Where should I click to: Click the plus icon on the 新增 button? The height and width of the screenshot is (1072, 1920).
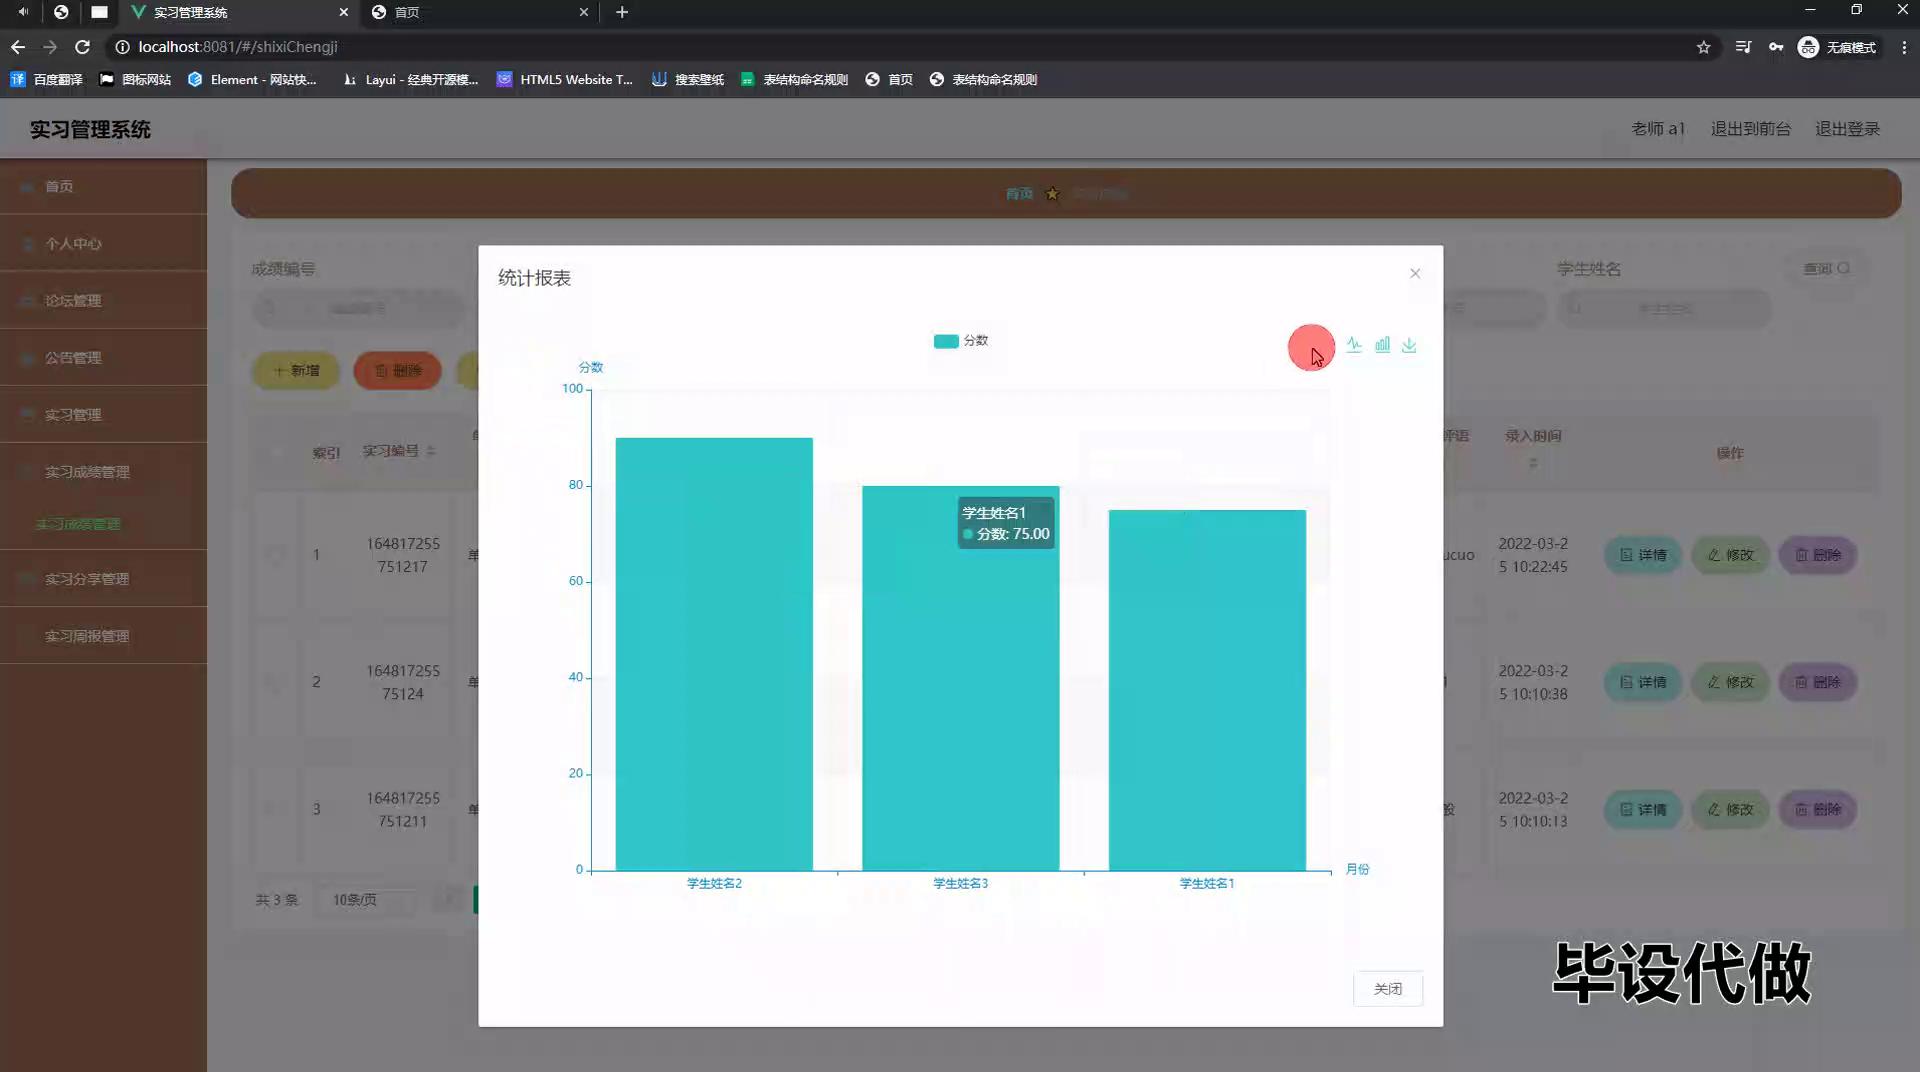tap(281, 371)
